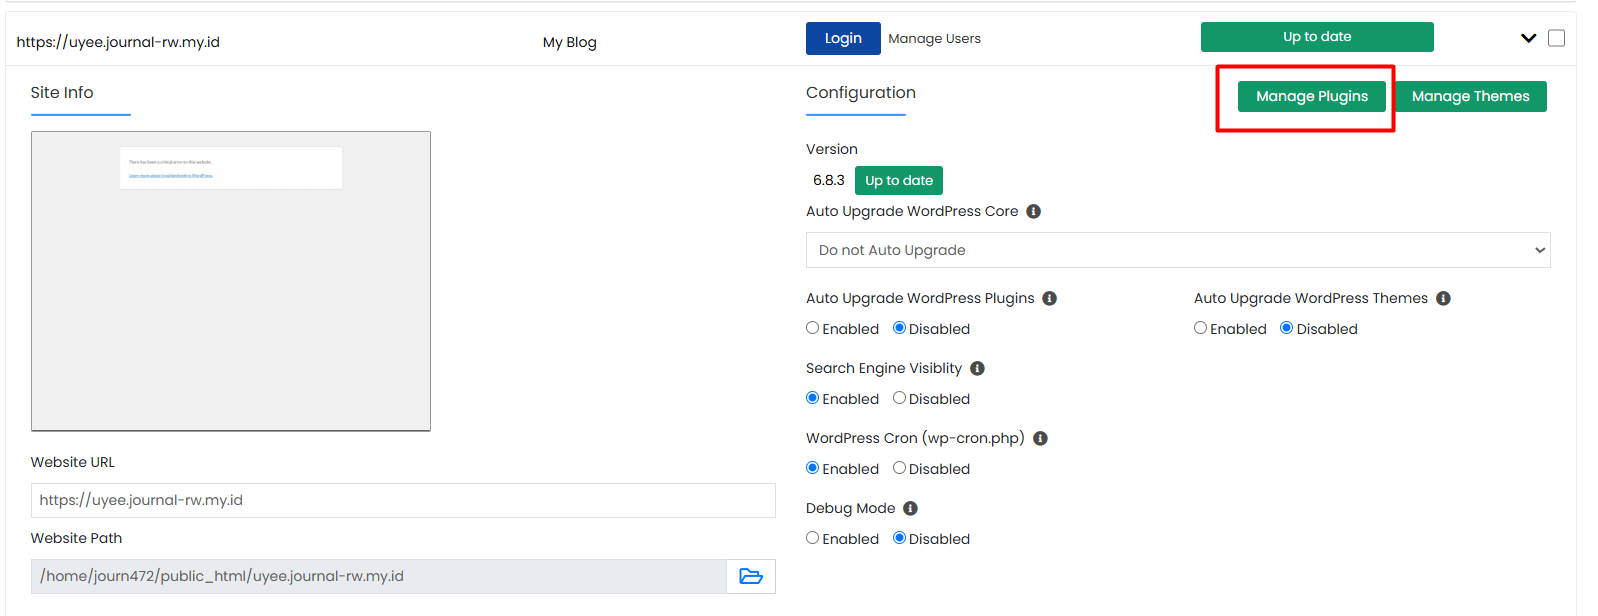Disable Search Engine Visibility
This screenshot has width=1598, height=616.
pos(899,398)
